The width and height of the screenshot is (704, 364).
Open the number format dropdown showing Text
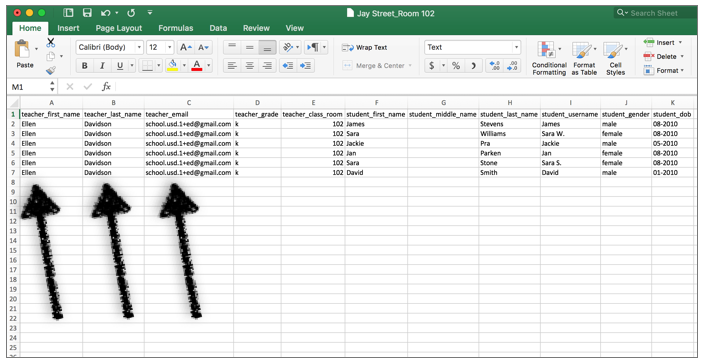tap(516, 47)
